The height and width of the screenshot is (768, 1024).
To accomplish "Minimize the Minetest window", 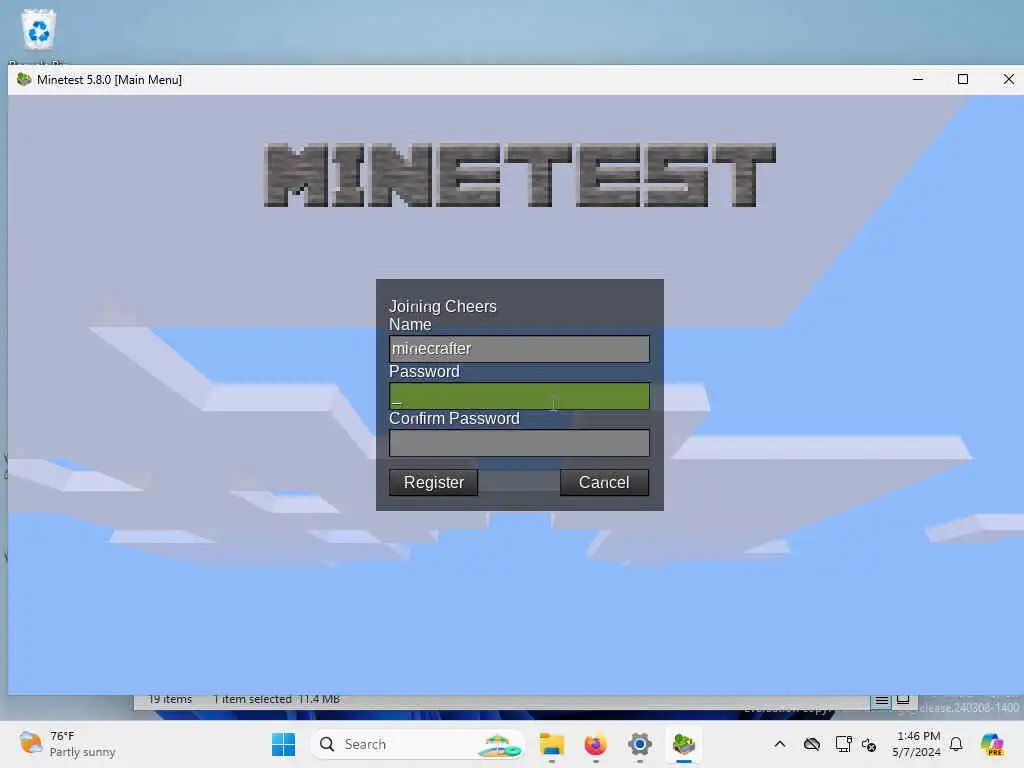I will coord(918,79).
